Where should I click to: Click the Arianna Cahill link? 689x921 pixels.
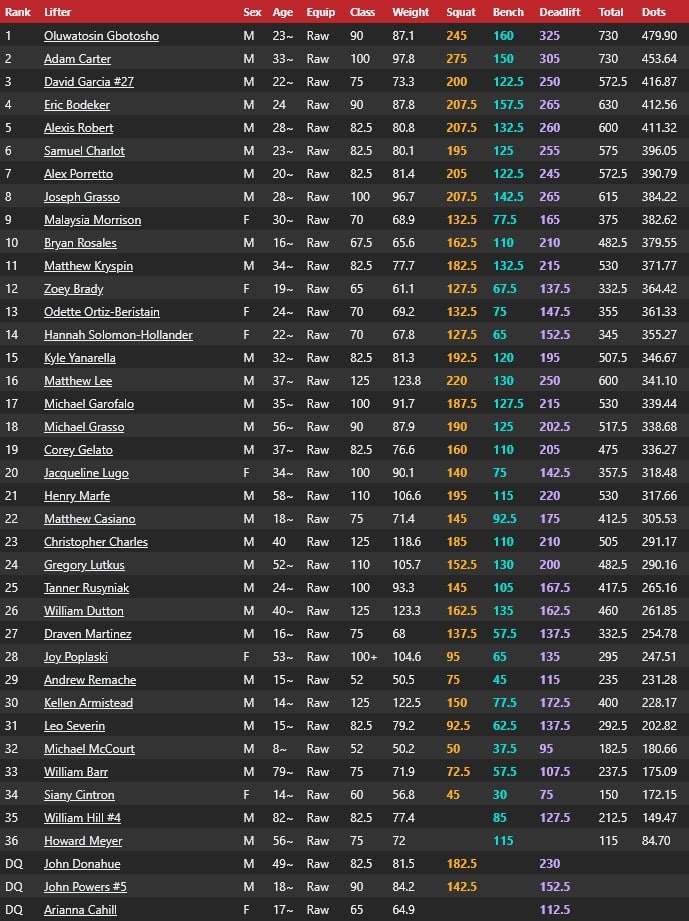80,910
